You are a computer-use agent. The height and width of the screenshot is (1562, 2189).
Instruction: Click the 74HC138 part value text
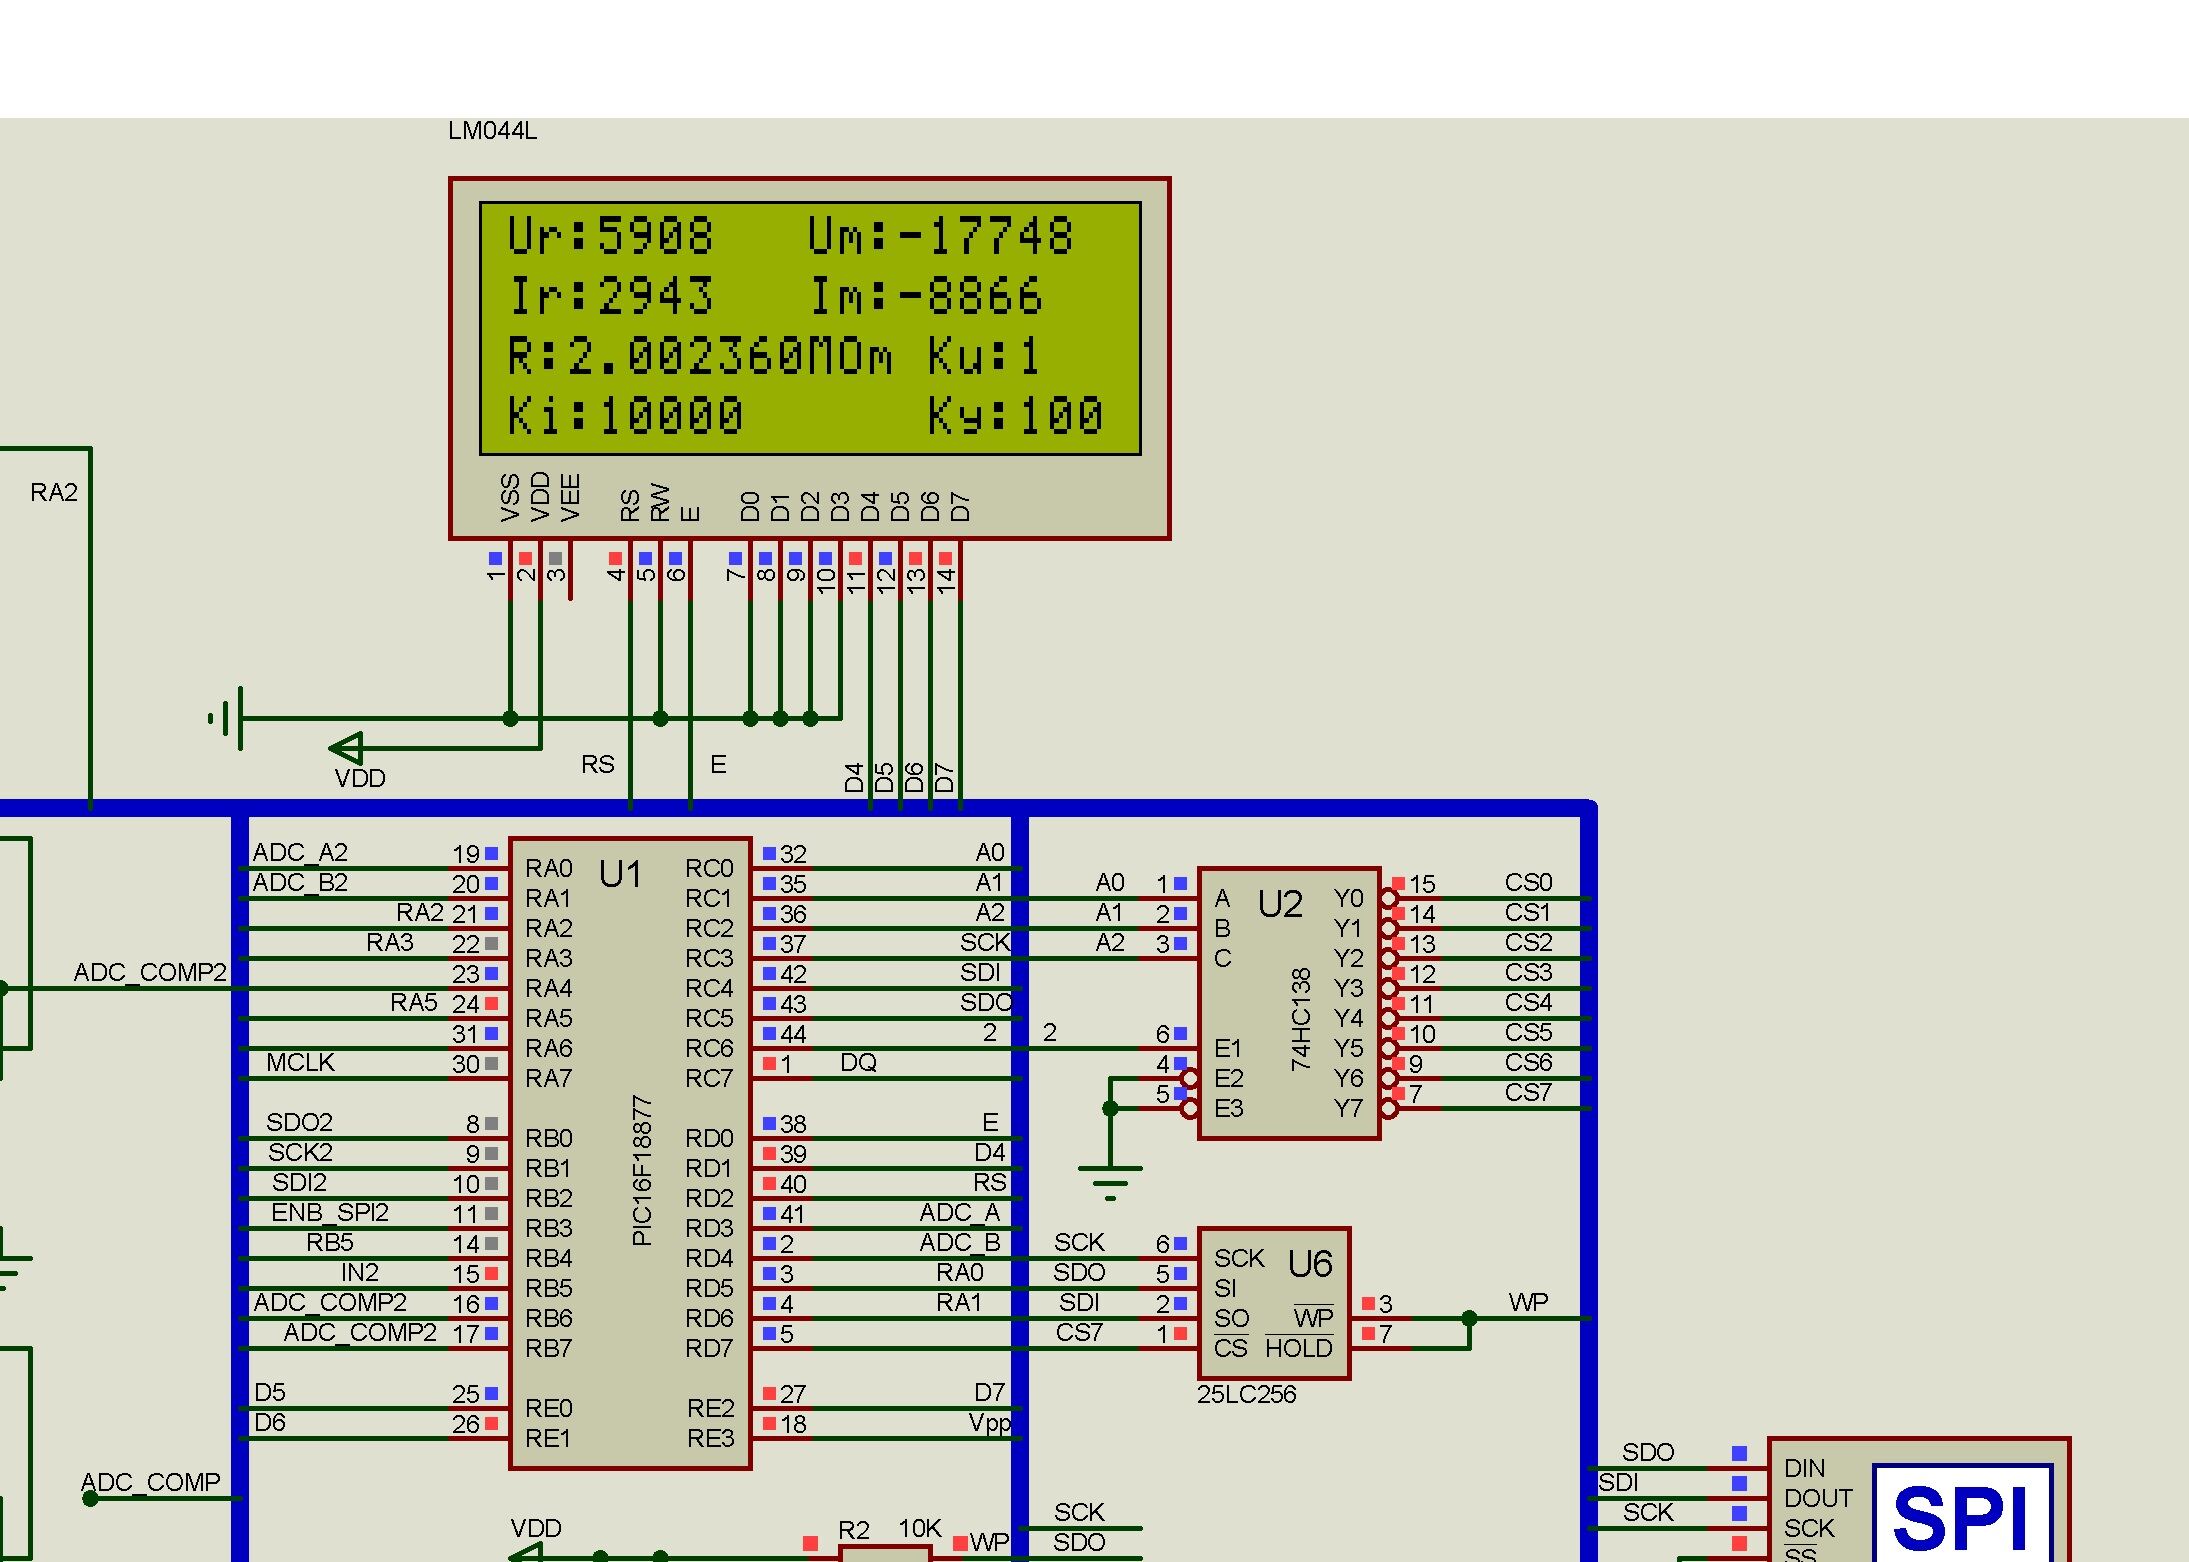pos(1300,1019)
